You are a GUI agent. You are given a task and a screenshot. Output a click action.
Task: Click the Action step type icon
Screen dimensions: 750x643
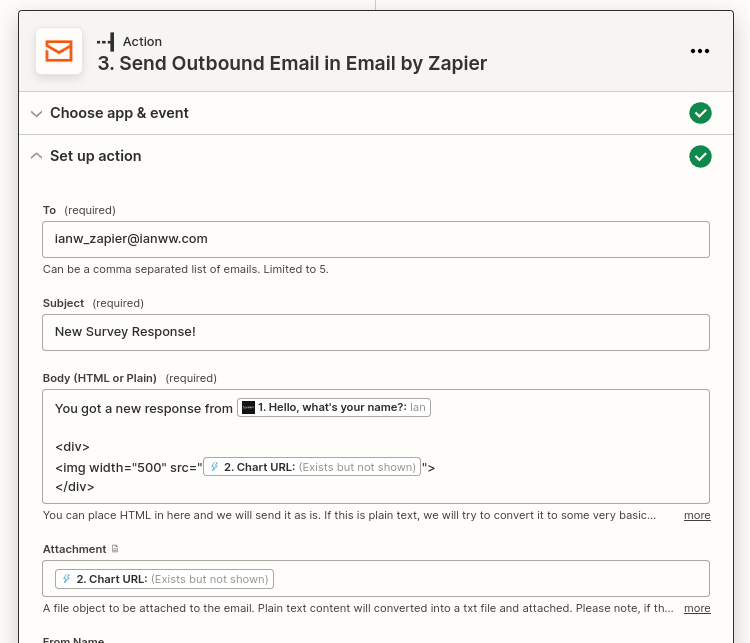106,42
